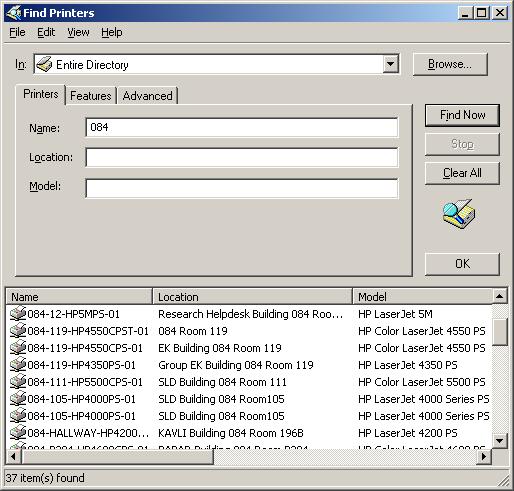Screen dimensions: 514x491
Task: Click printer icon for 084-12-HP5MPS-01
Action: click(x=18, y=313)
